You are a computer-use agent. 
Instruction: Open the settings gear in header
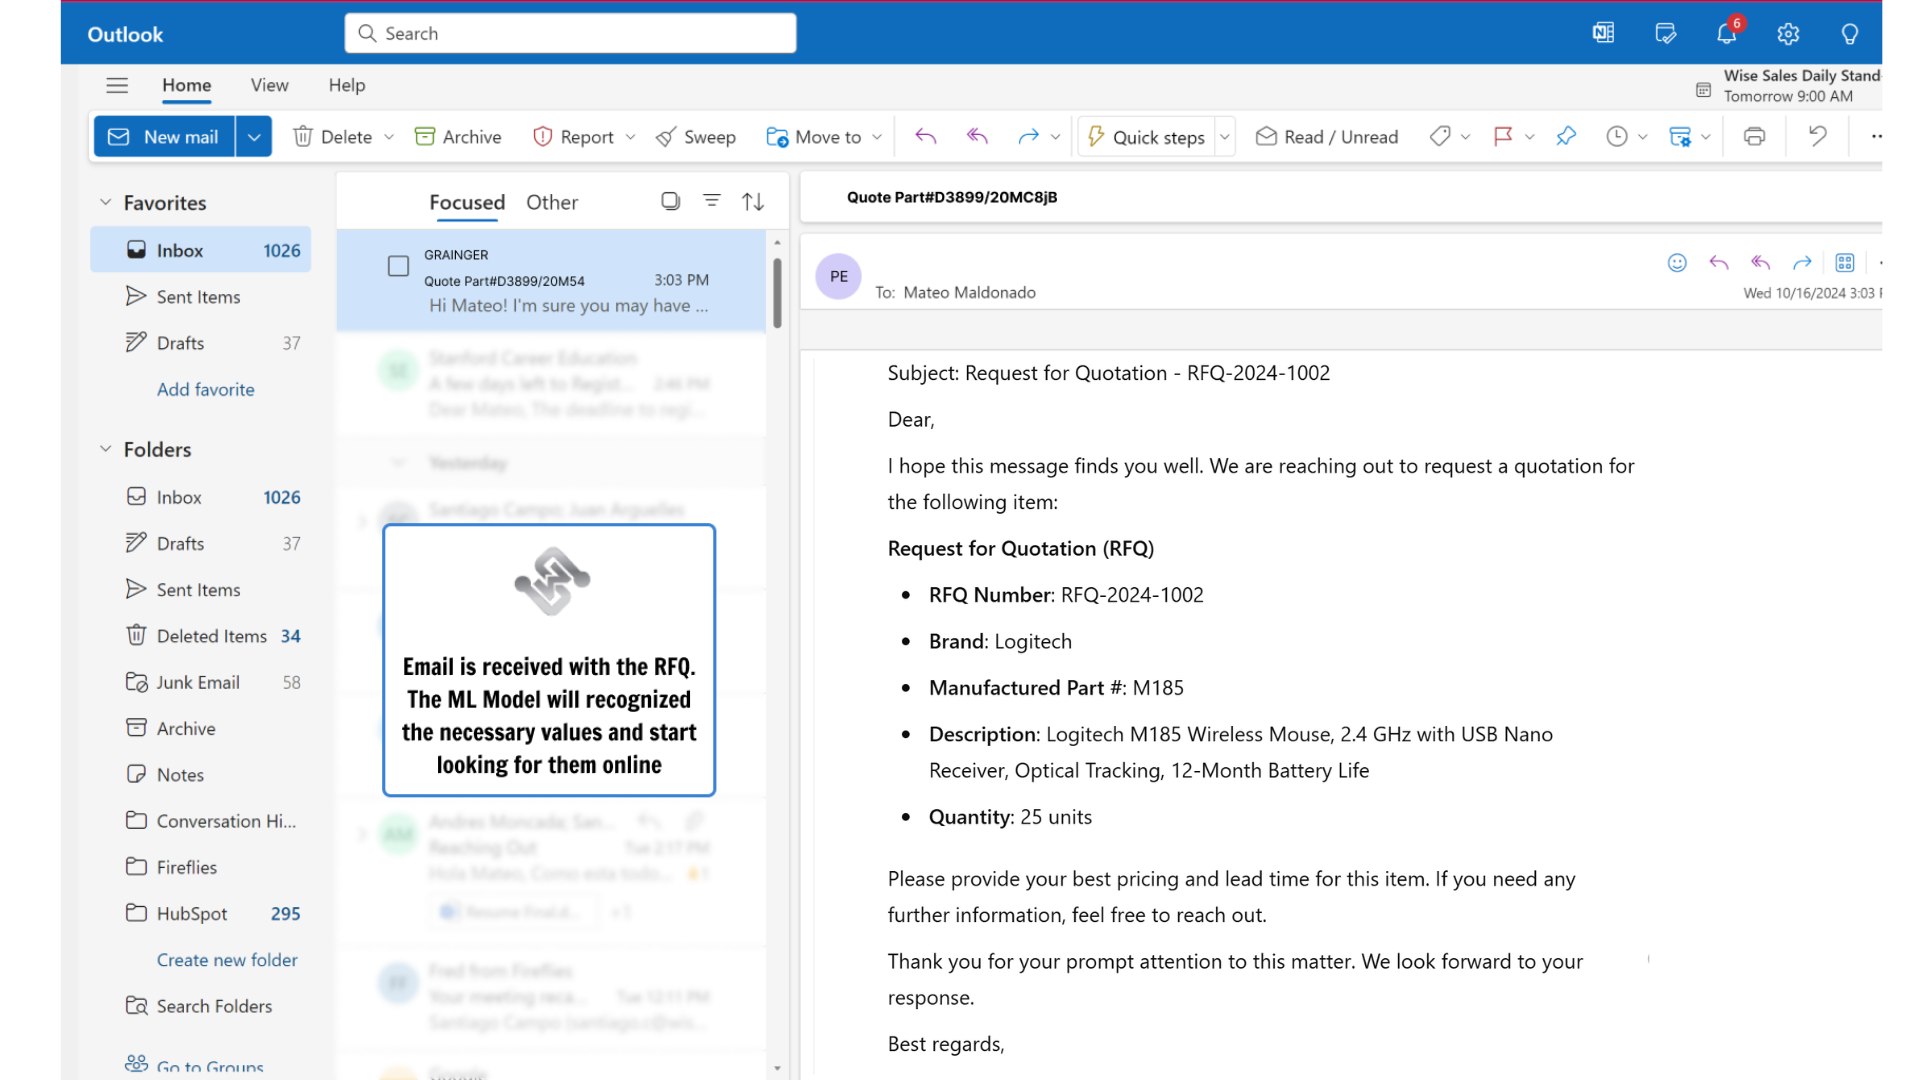pos(1788,34)
